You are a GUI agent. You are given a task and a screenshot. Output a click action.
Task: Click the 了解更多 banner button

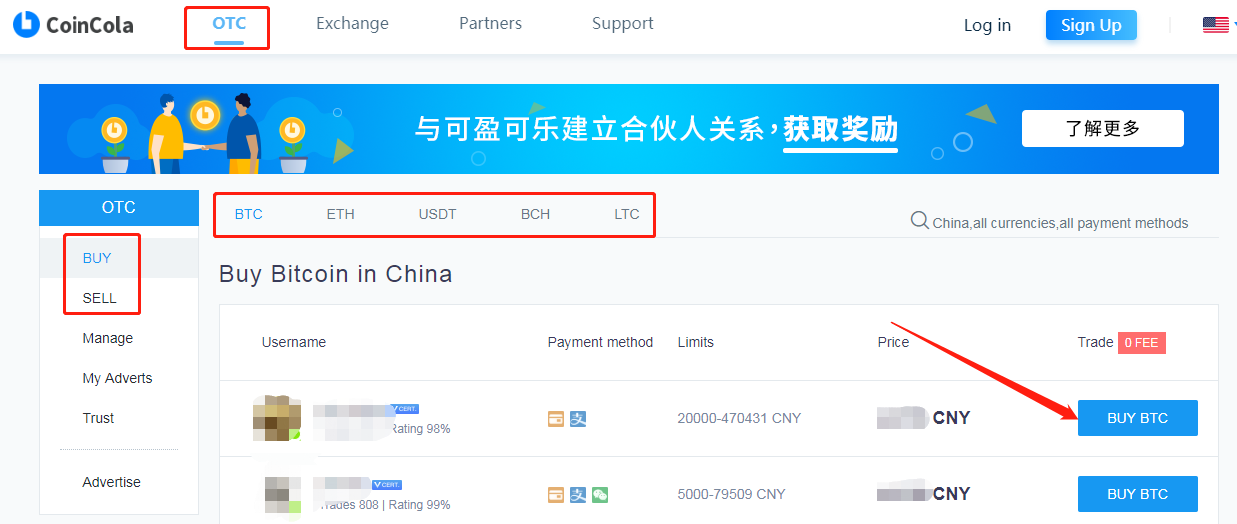pos(1102,128)
